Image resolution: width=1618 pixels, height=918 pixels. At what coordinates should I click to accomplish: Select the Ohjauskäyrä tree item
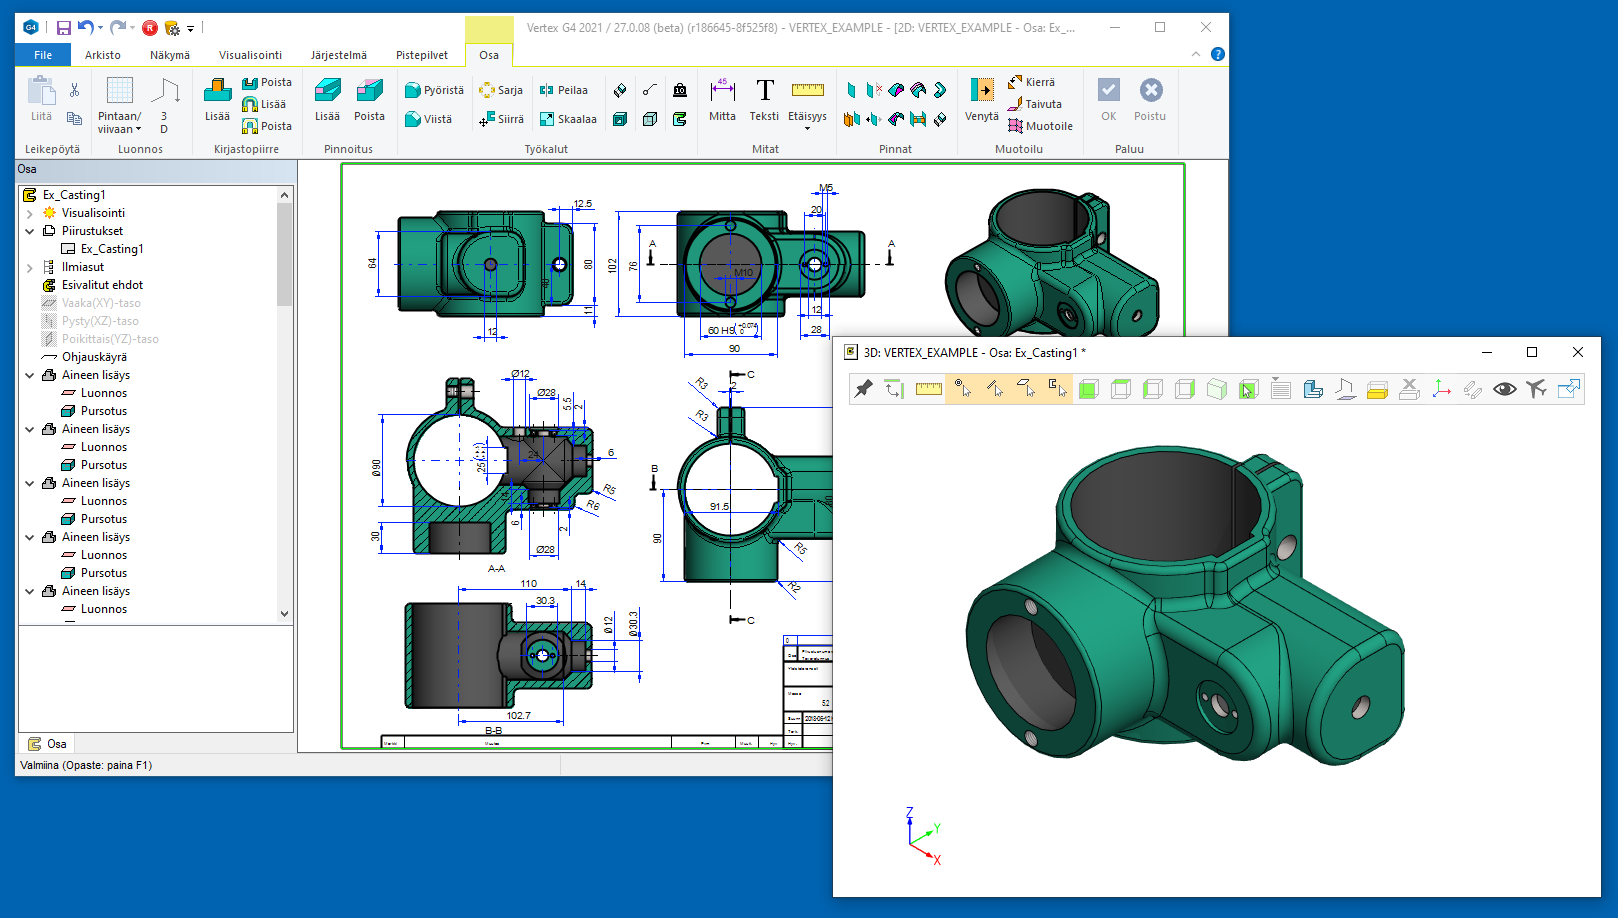pyautogui.click(x=94, y=357)
